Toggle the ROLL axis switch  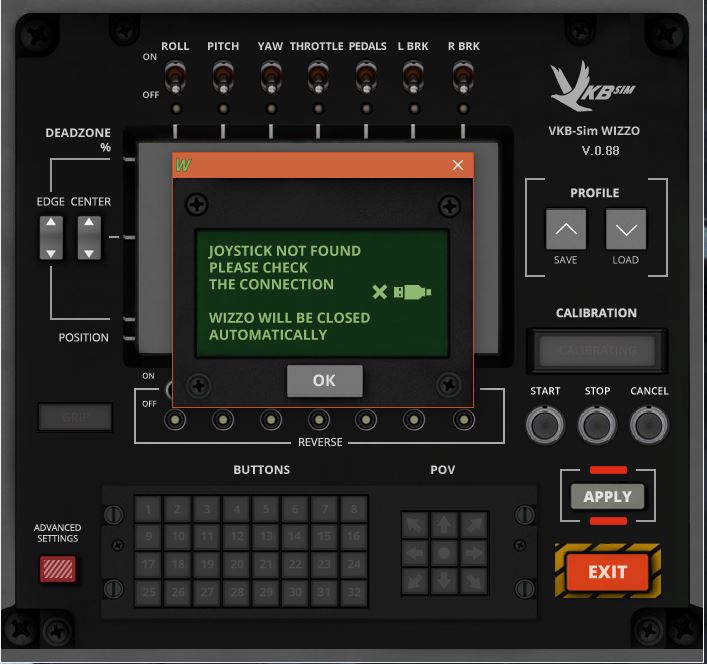[175, 78]
